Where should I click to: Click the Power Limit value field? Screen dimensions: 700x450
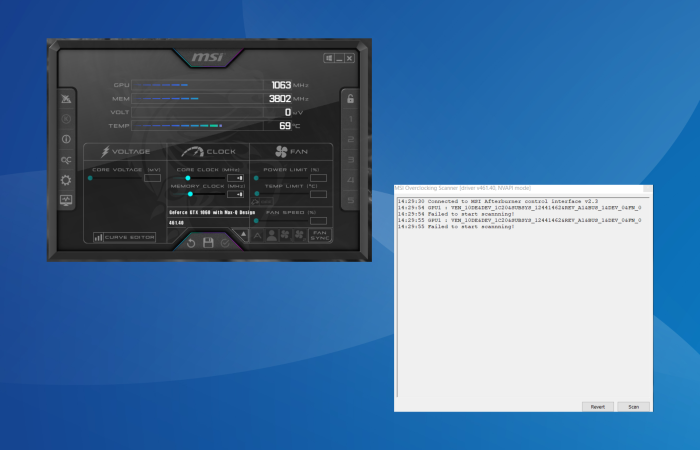318,178
